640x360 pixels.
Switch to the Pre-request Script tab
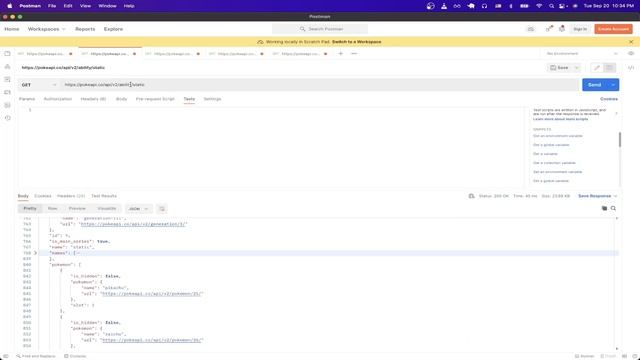pos(155,99)
